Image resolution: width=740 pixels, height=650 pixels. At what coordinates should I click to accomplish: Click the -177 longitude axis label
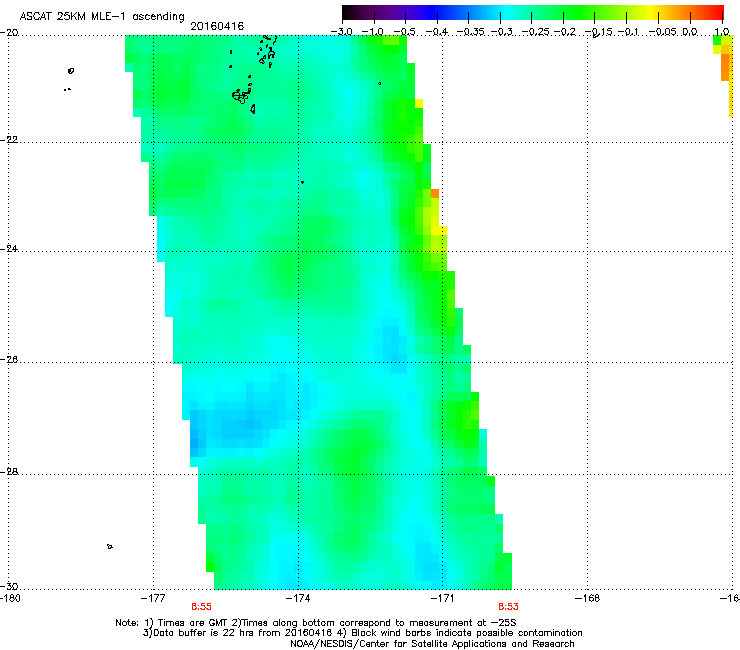point(153,598)
